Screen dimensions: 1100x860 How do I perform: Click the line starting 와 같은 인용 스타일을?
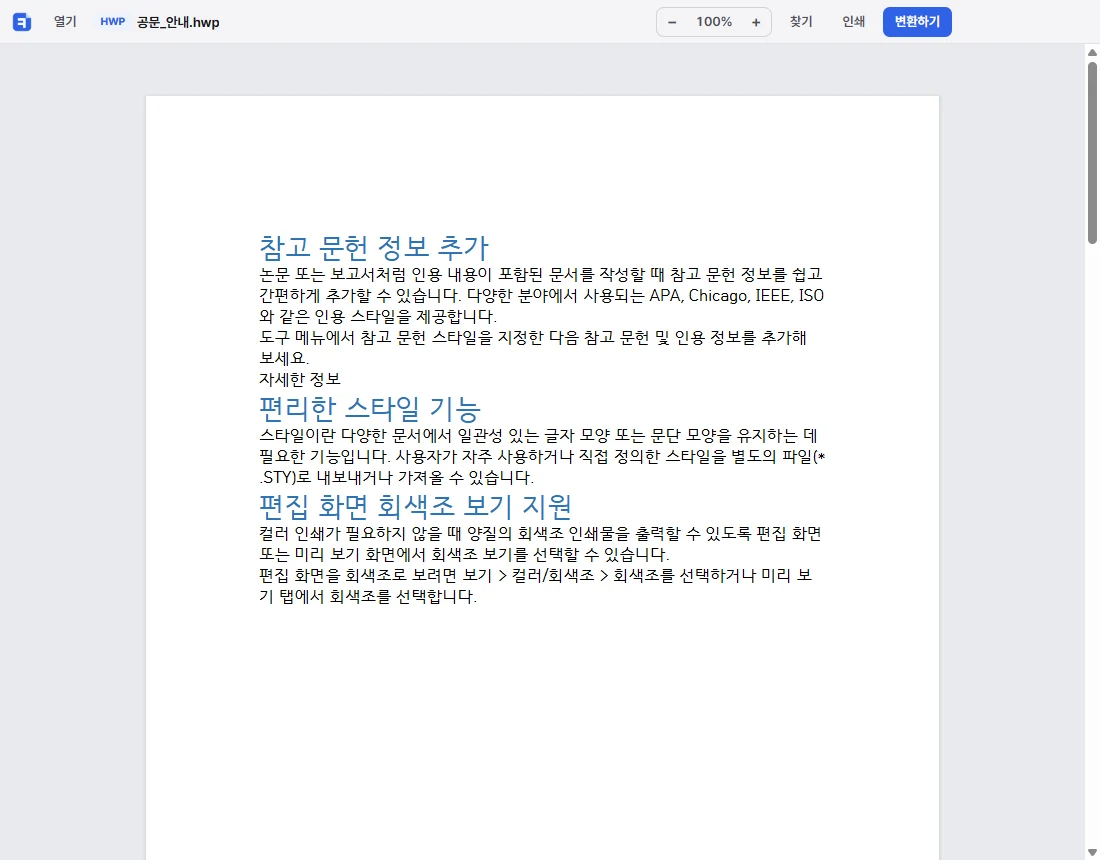pyautogui.click(x=378, y=316)
